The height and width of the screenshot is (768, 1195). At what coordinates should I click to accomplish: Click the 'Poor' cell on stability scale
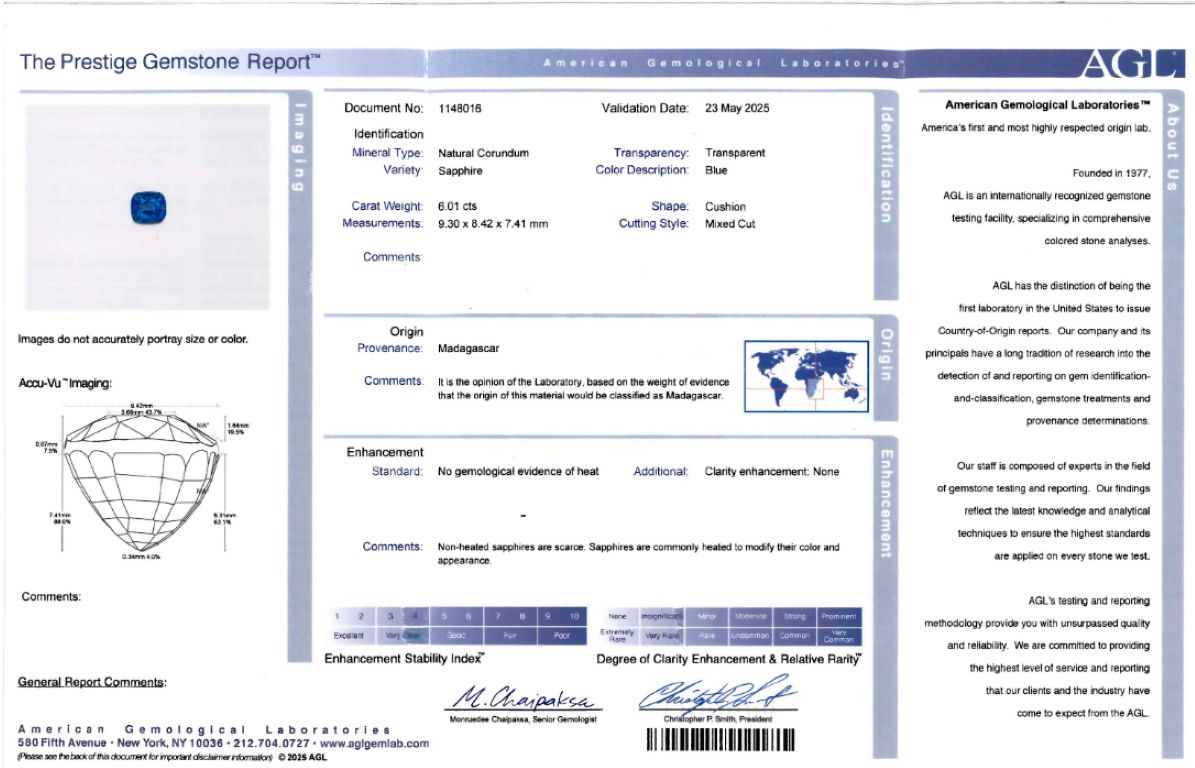click(x=562, y=635)
